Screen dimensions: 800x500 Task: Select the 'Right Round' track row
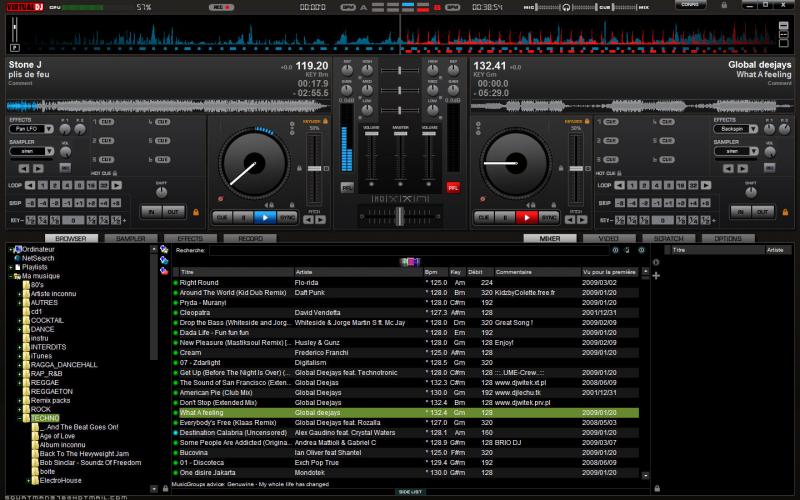(x=406, y=283)
